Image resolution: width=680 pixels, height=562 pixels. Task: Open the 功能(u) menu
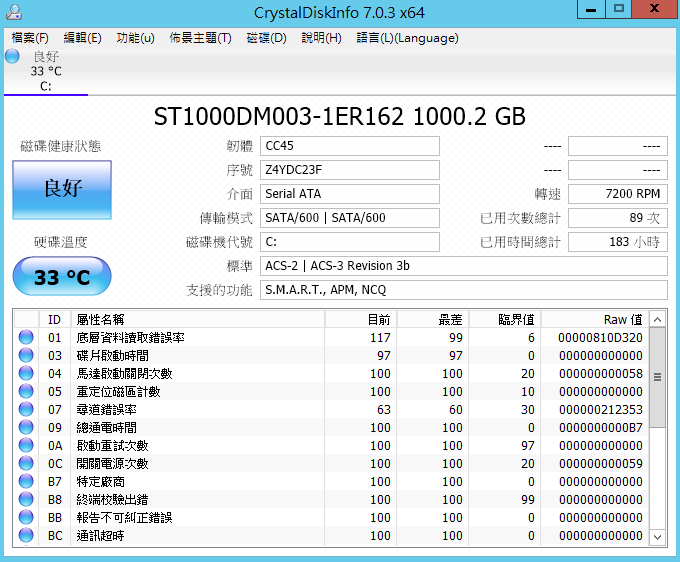pyautogui.click(x=135, y=38)
